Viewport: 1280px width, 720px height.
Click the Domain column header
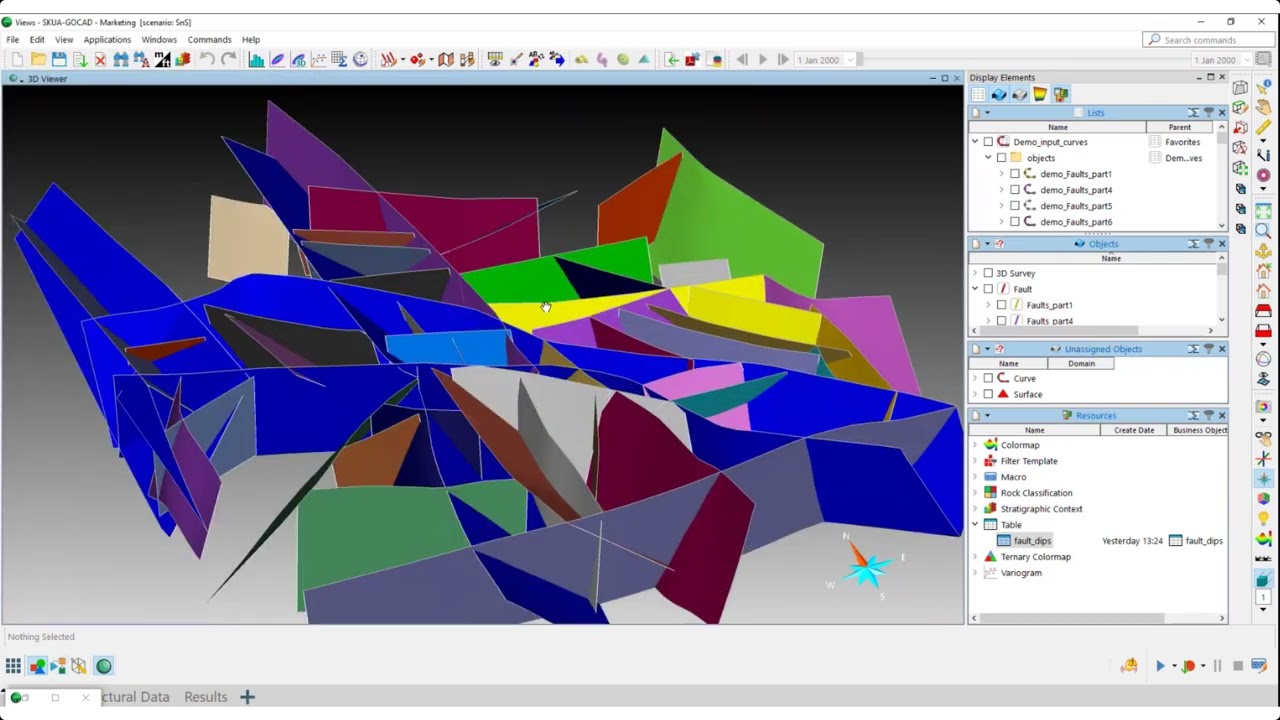coord(1081,363)
